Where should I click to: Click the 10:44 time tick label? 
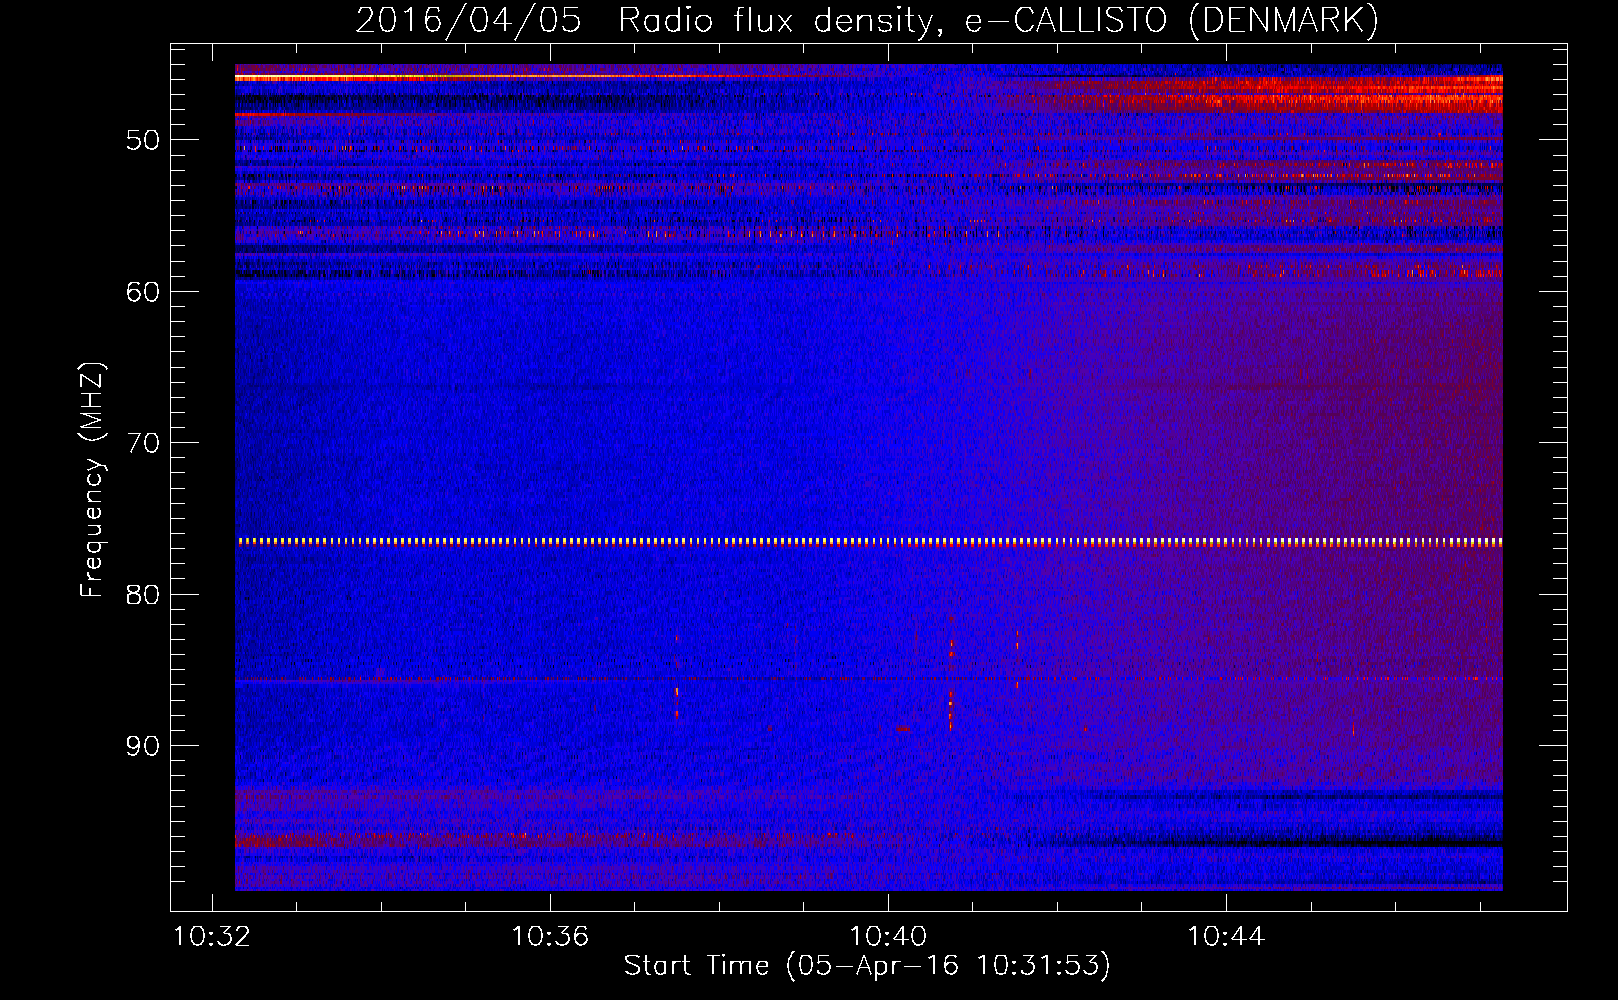[1226, 937]
